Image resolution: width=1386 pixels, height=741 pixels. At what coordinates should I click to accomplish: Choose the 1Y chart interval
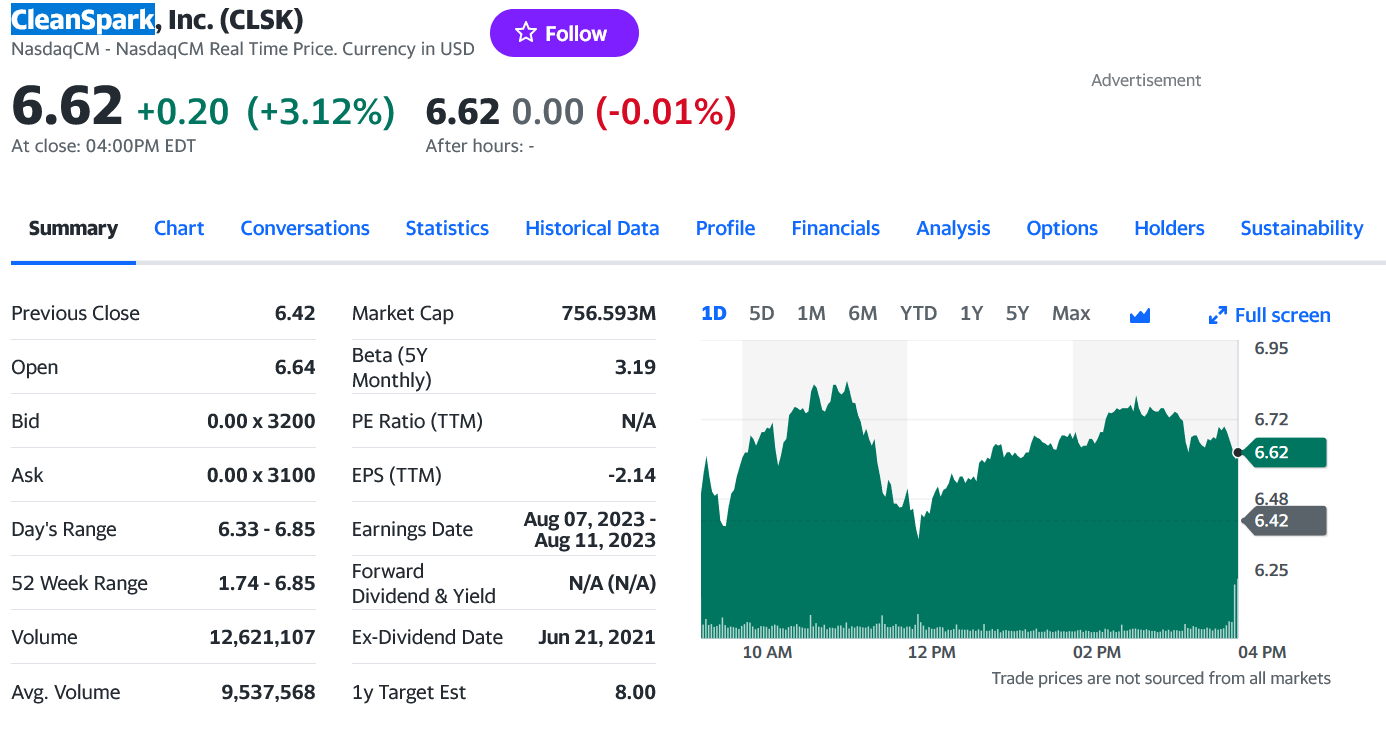click(x=971, y=313)
